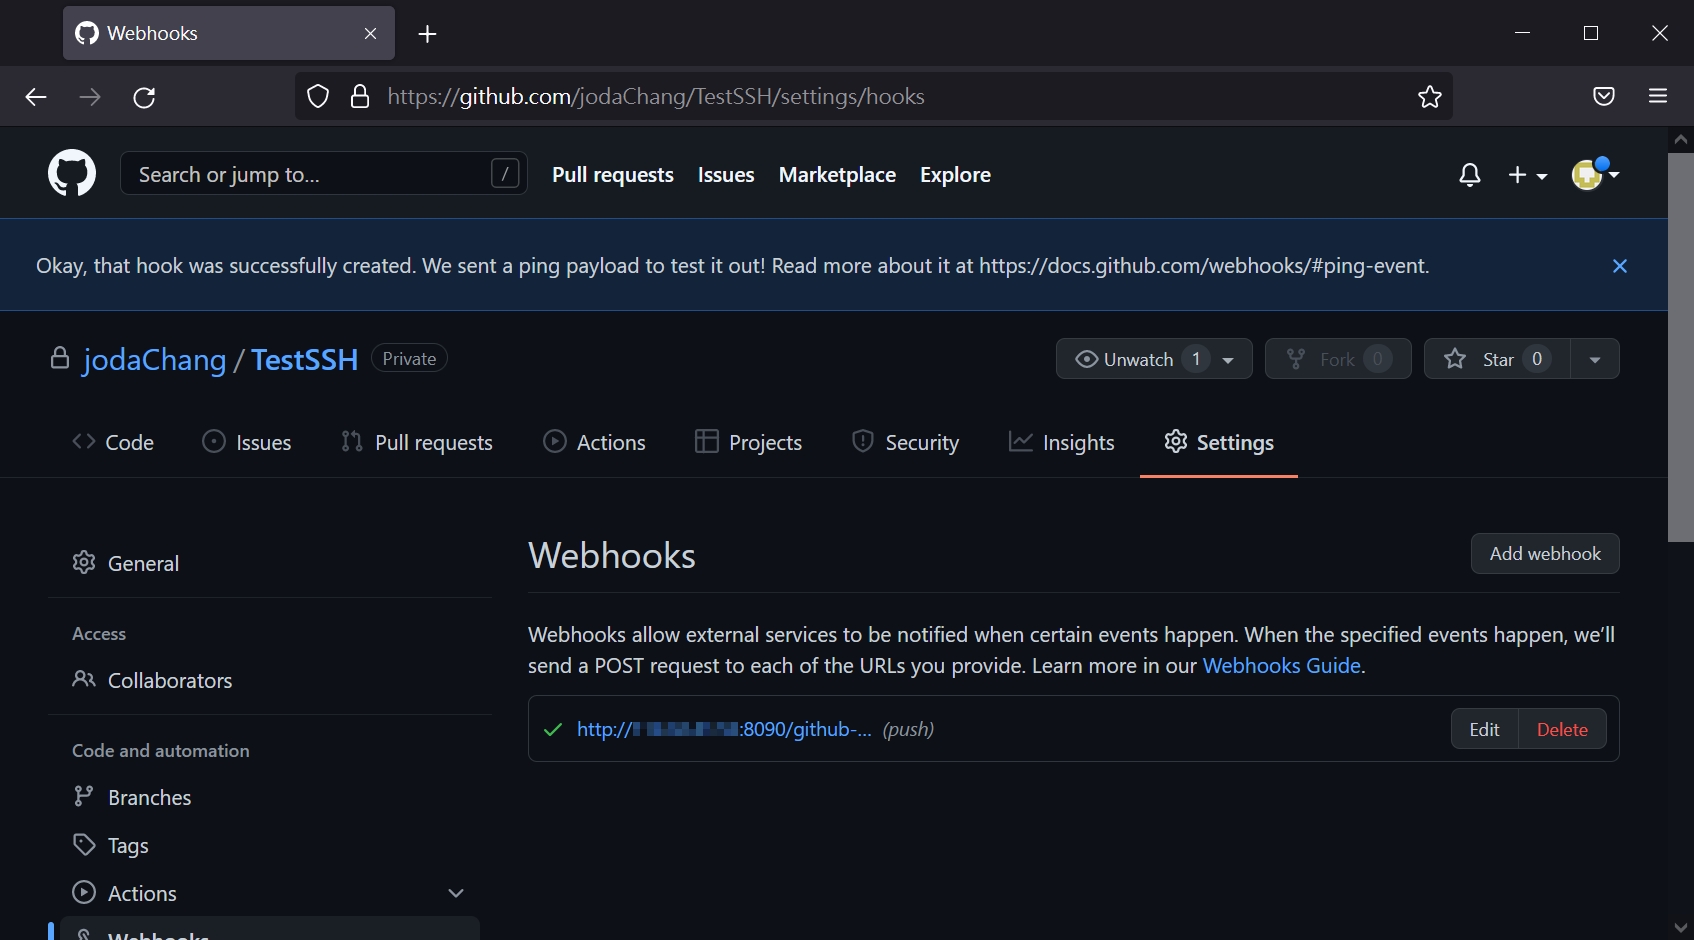Open Tags settings
This screenshot has height=940, width=1694.
pos(270,845)
